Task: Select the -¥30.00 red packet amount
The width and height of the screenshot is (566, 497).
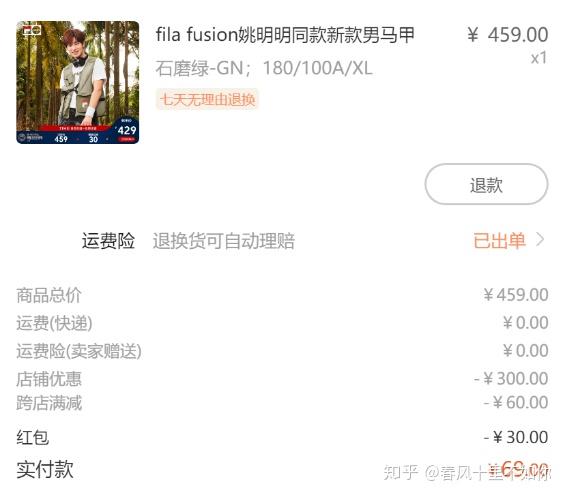Action: tap(516, 437)
